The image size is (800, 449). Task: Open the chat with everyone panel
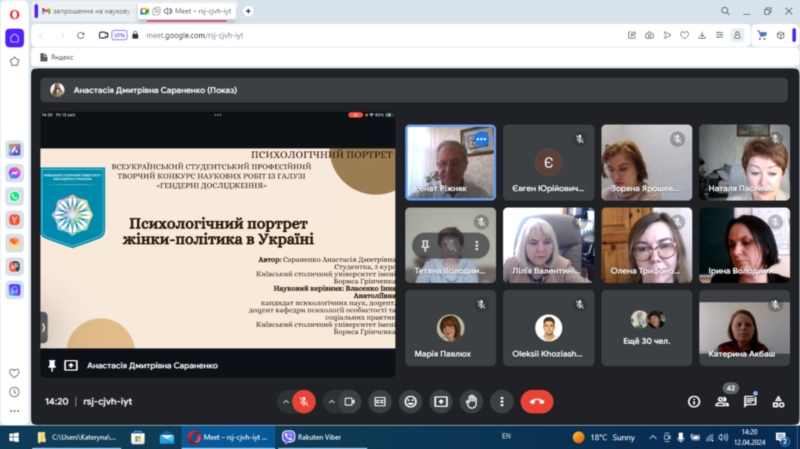[x=750, y=401]
